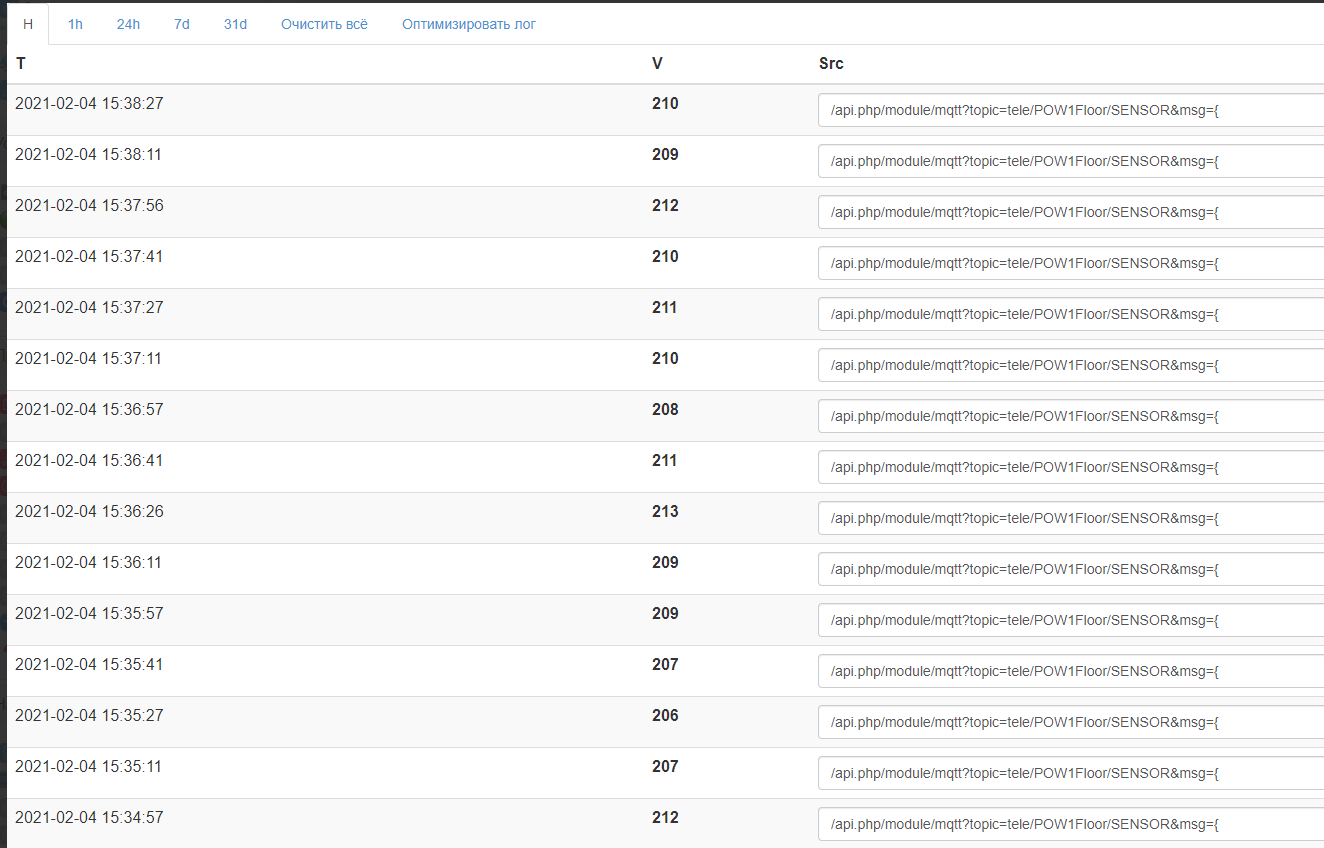Screen dimensions: 1324x848
Task: Click the Очистить всё link
Action: 324,24
